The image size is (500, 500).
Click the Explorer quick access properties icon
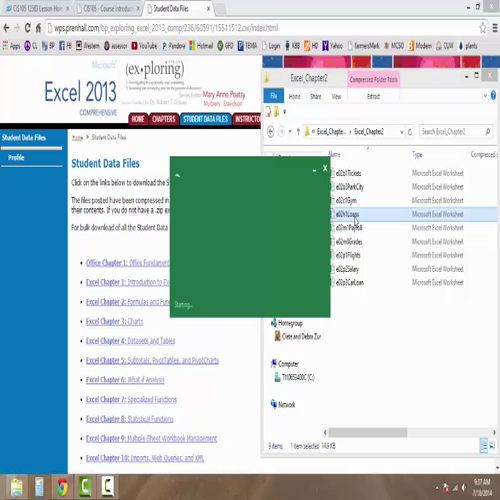(268, 112)
